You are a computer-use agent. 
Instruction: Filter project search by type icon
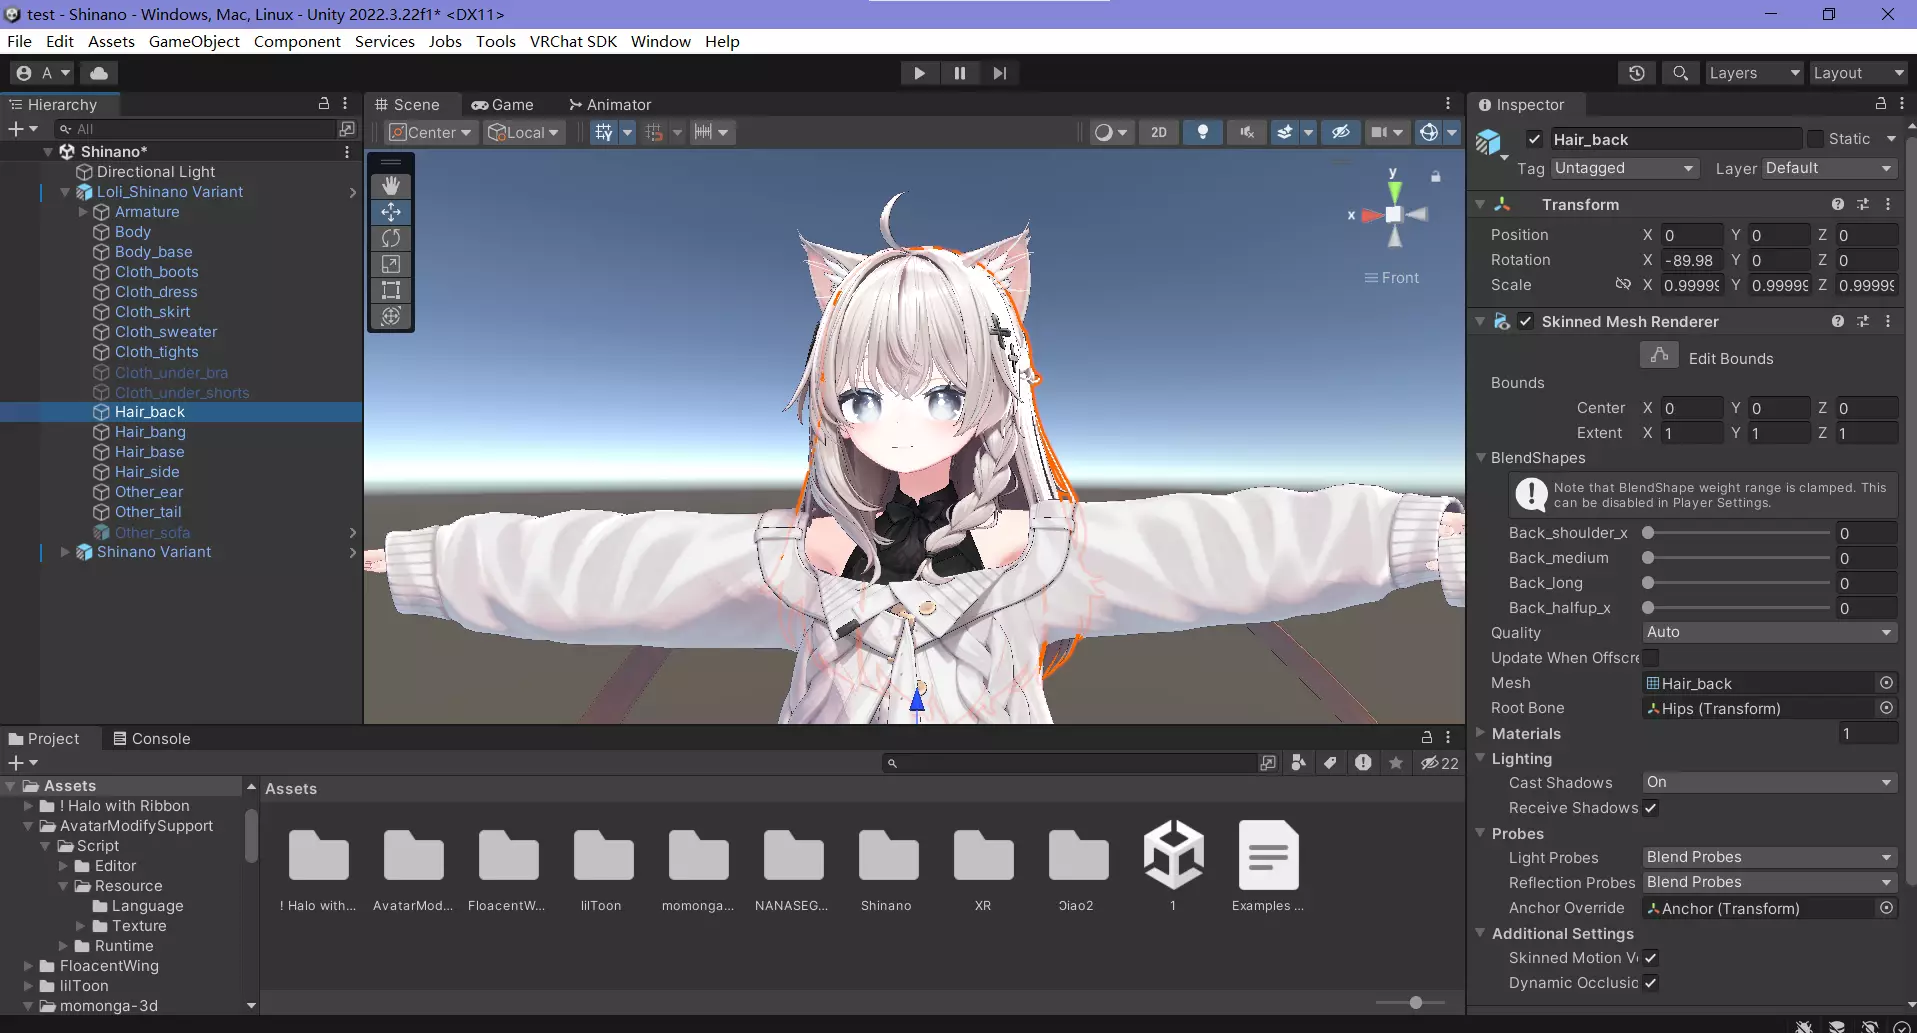tap(1298, 763)
